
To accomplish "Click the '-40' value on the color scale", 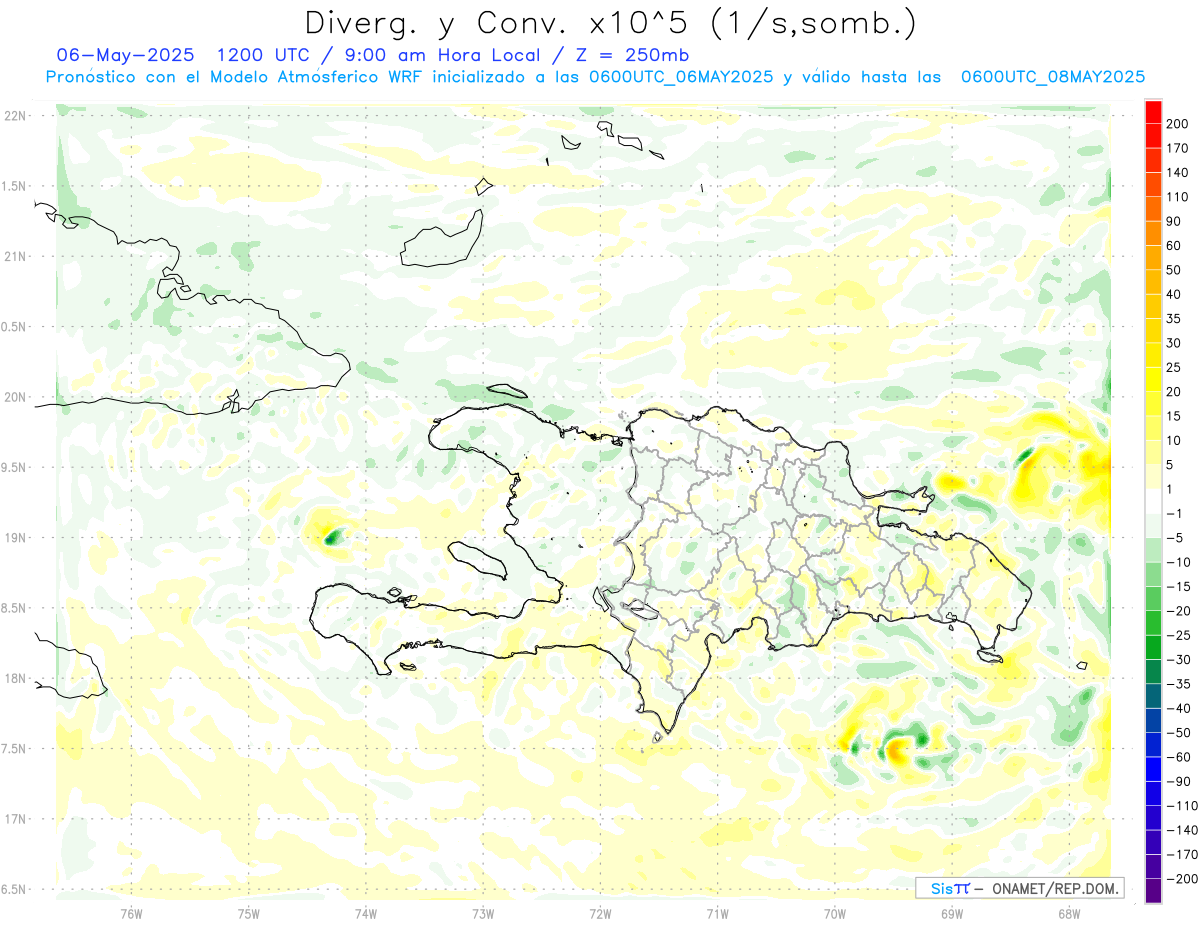I will (1177, 708).
